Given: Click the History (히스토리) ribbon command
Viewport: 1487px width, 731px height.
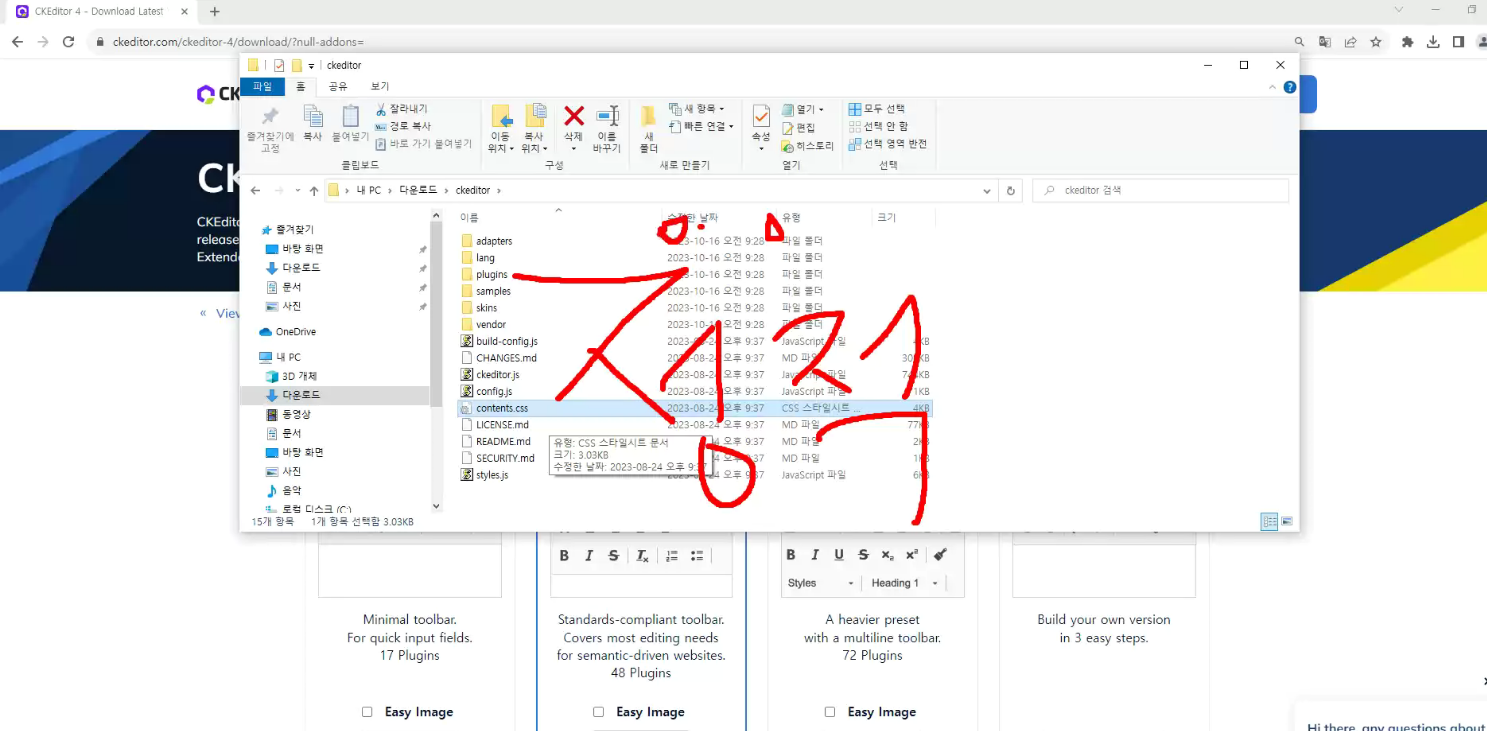Looking at the screenshot, I should tap(807, 145).
